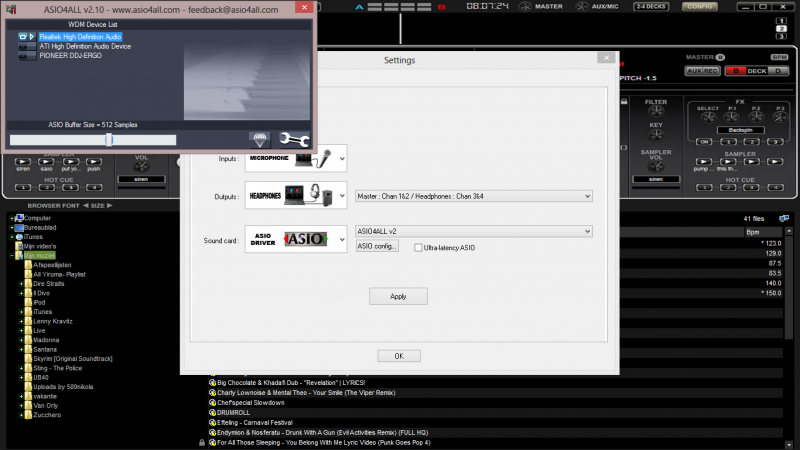Click the ASIO4ALL diamond load-defaults icon
Image resolution: width=800 pixels, height=450 pixels.
click(260, 139)
